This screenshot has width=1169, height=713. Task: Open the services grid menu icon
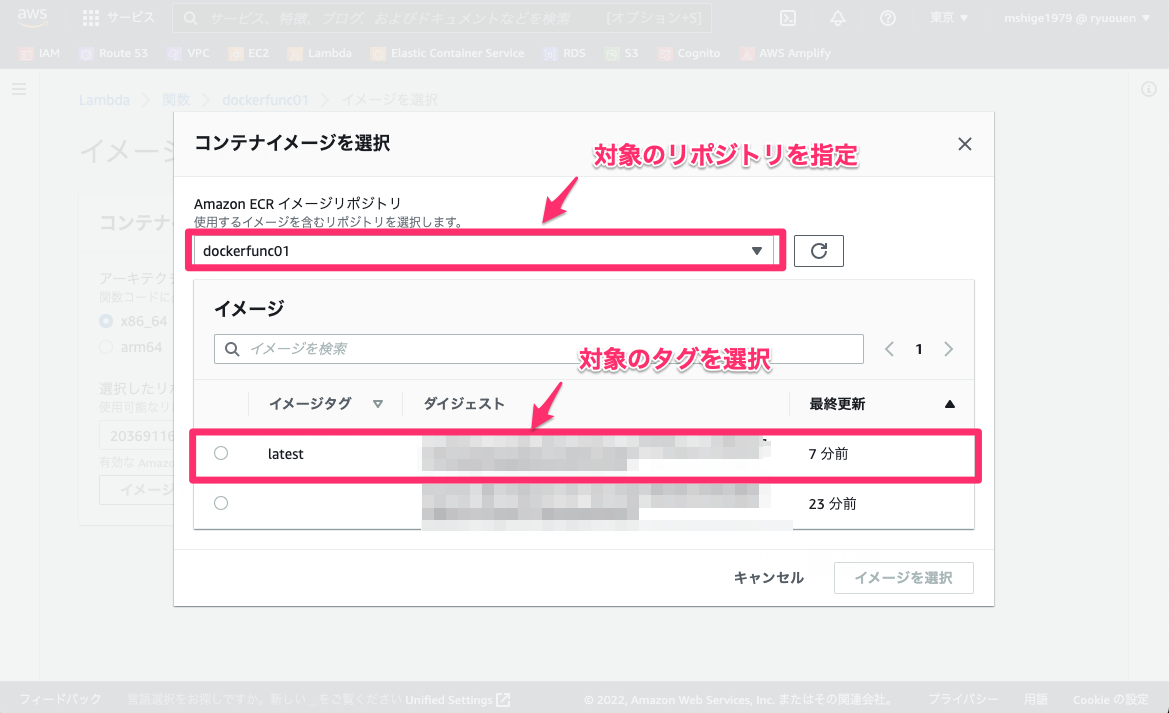(91, 18)
